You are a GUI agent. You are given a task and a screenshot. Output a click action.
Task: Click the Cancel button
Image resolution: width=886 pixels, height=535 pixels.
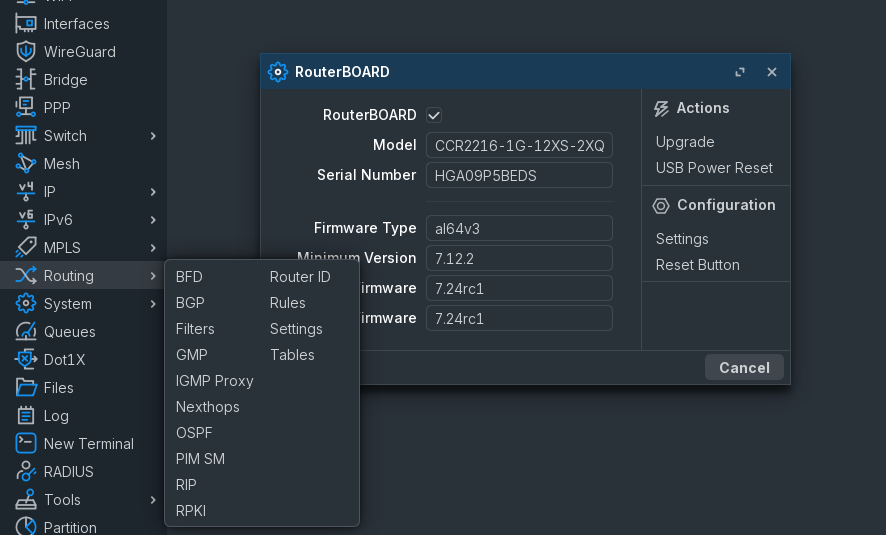(x=744, y=368)
